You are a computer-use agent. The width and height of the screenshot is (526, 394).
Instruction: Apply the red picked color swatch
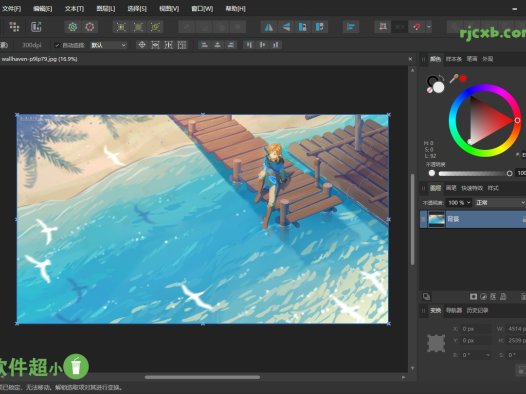(463, 78)
